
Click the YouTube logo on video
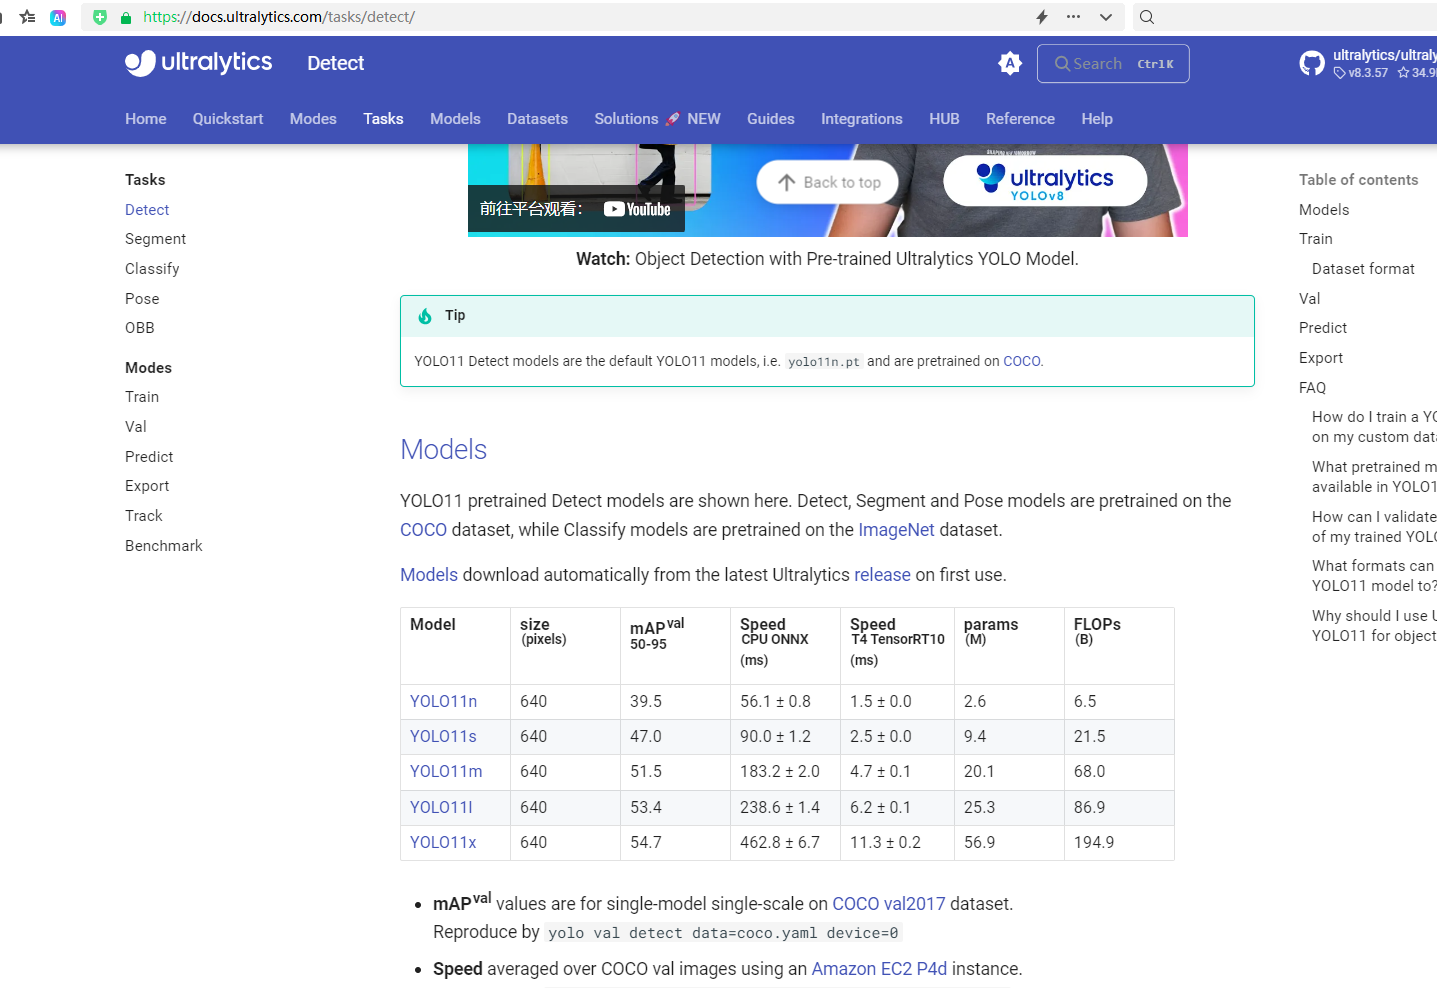pos(637,209)
